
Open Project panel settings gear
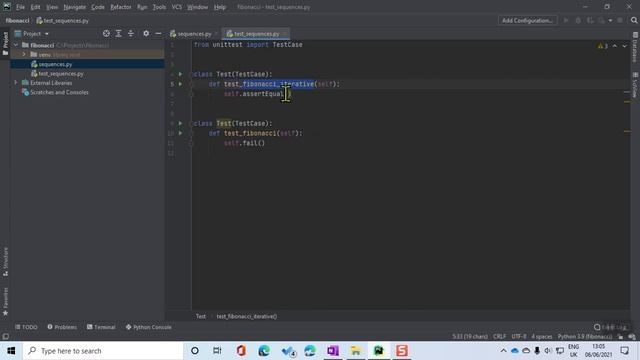click(146, 33)
